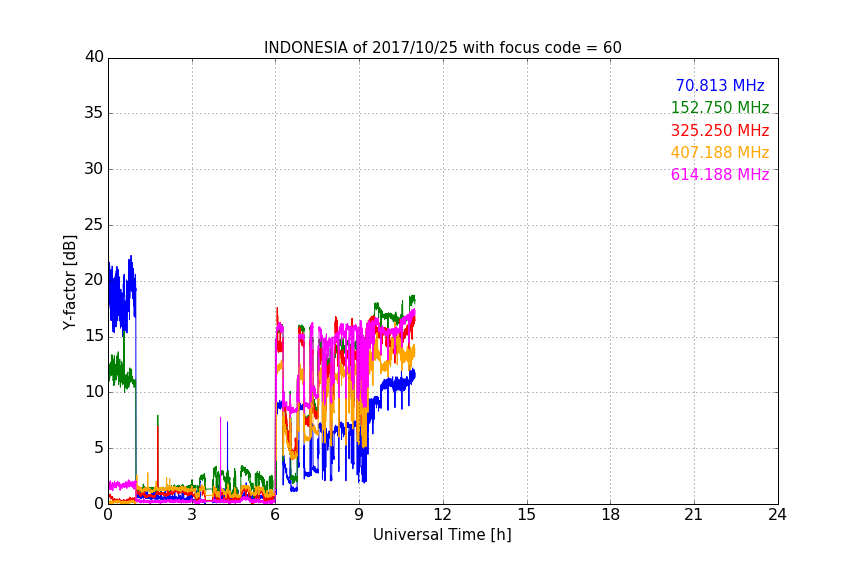Click the x-axis tick label '24'

coord(777,515)
